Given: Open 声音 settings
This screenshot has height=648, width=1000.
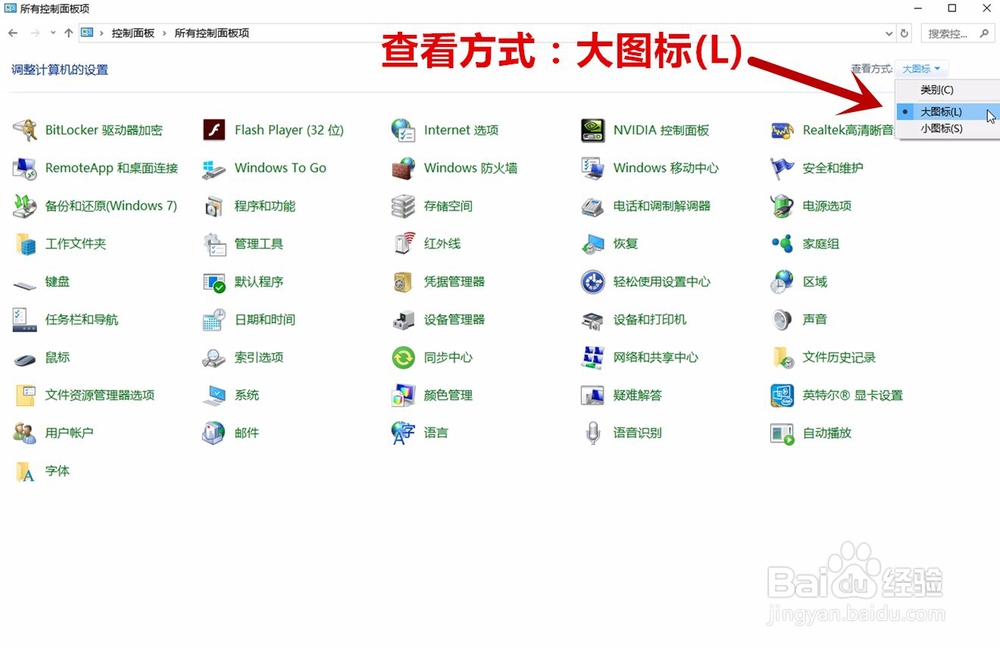Looking at the screenshot, I should point(814,320).
